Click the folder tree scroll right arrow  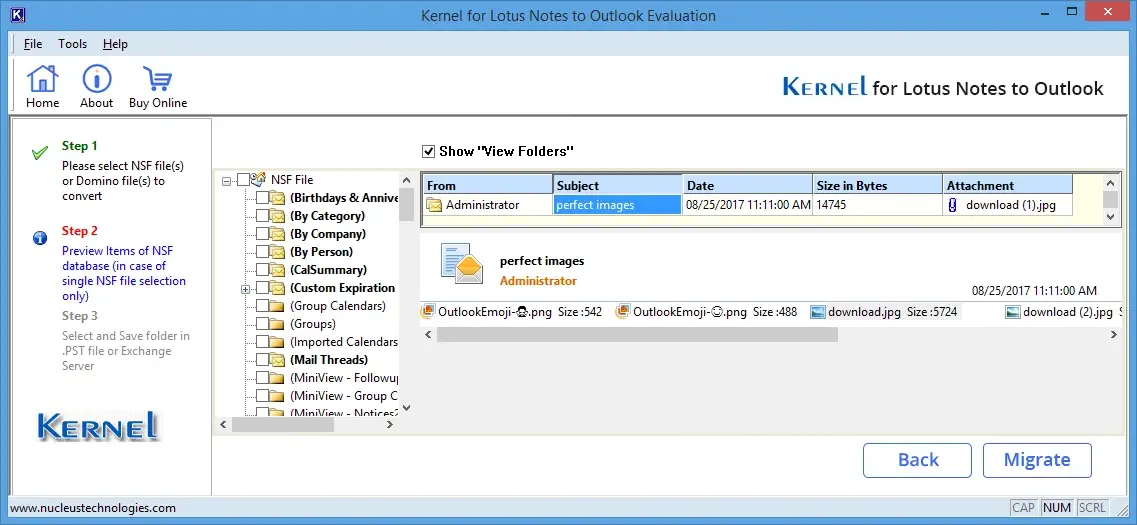pos(390,425)
